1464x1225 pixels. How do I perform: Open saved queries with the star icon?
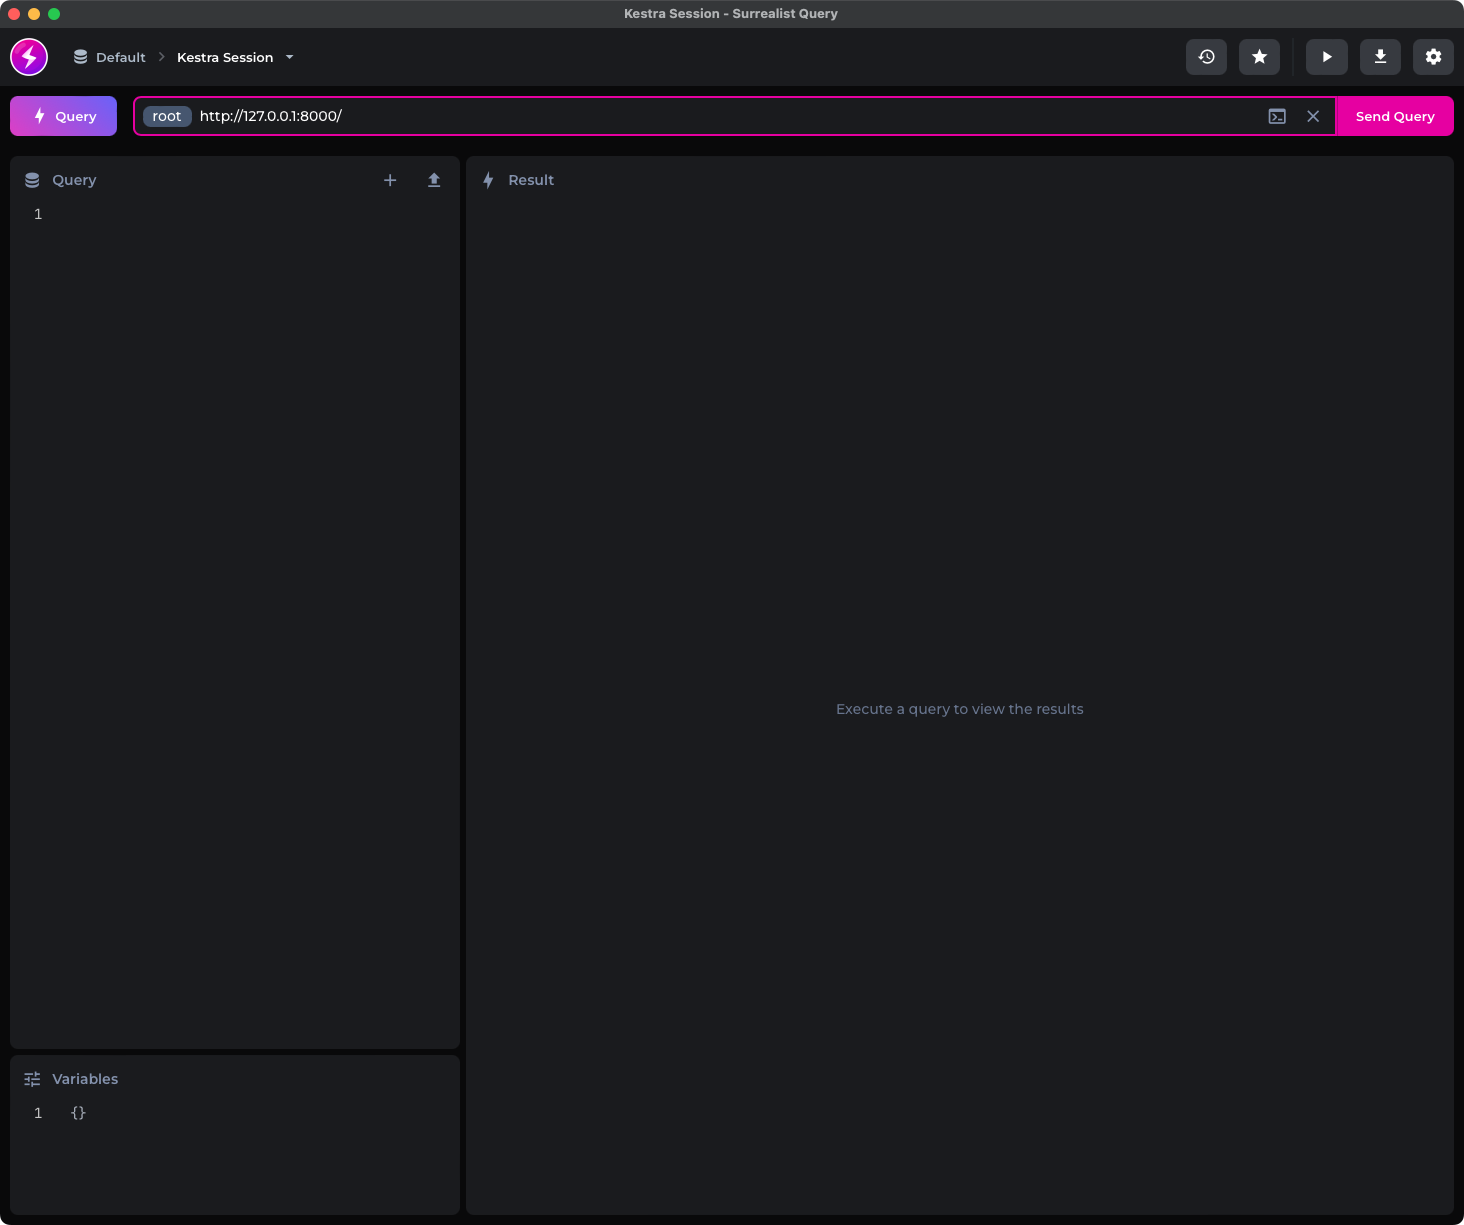click(x=1259, y=57)
